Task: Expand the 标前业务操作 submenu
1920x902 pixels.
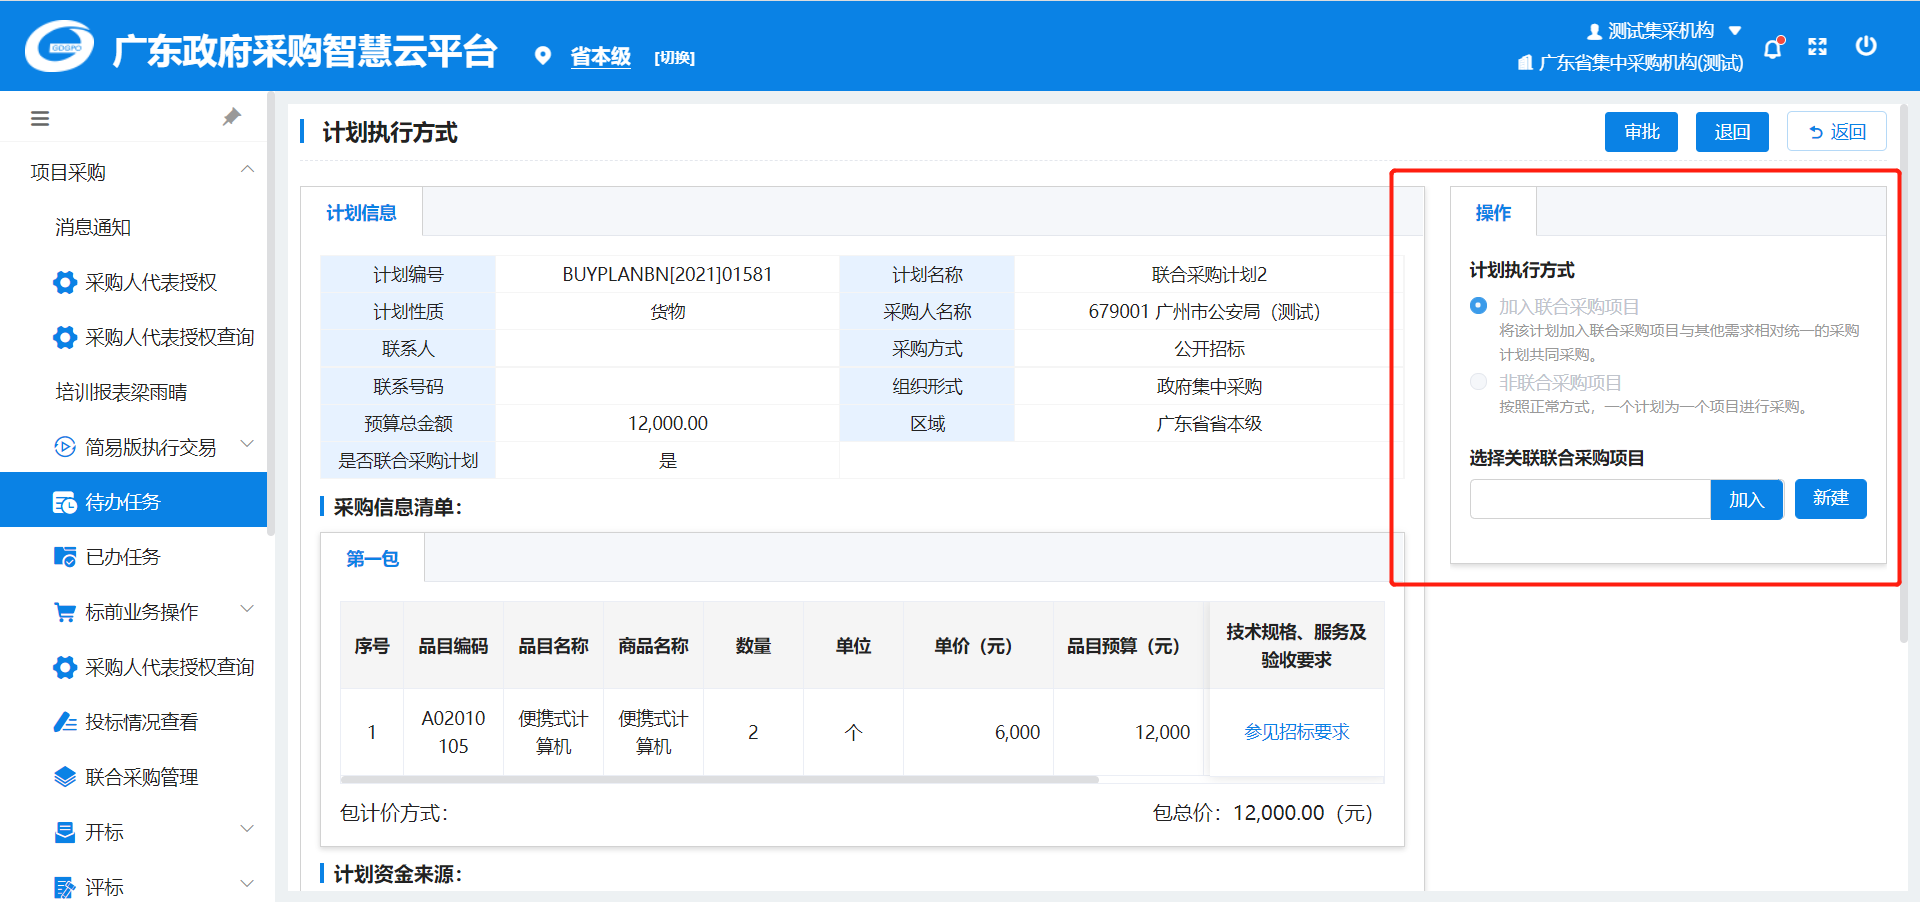Action: (x=141, y=612)
